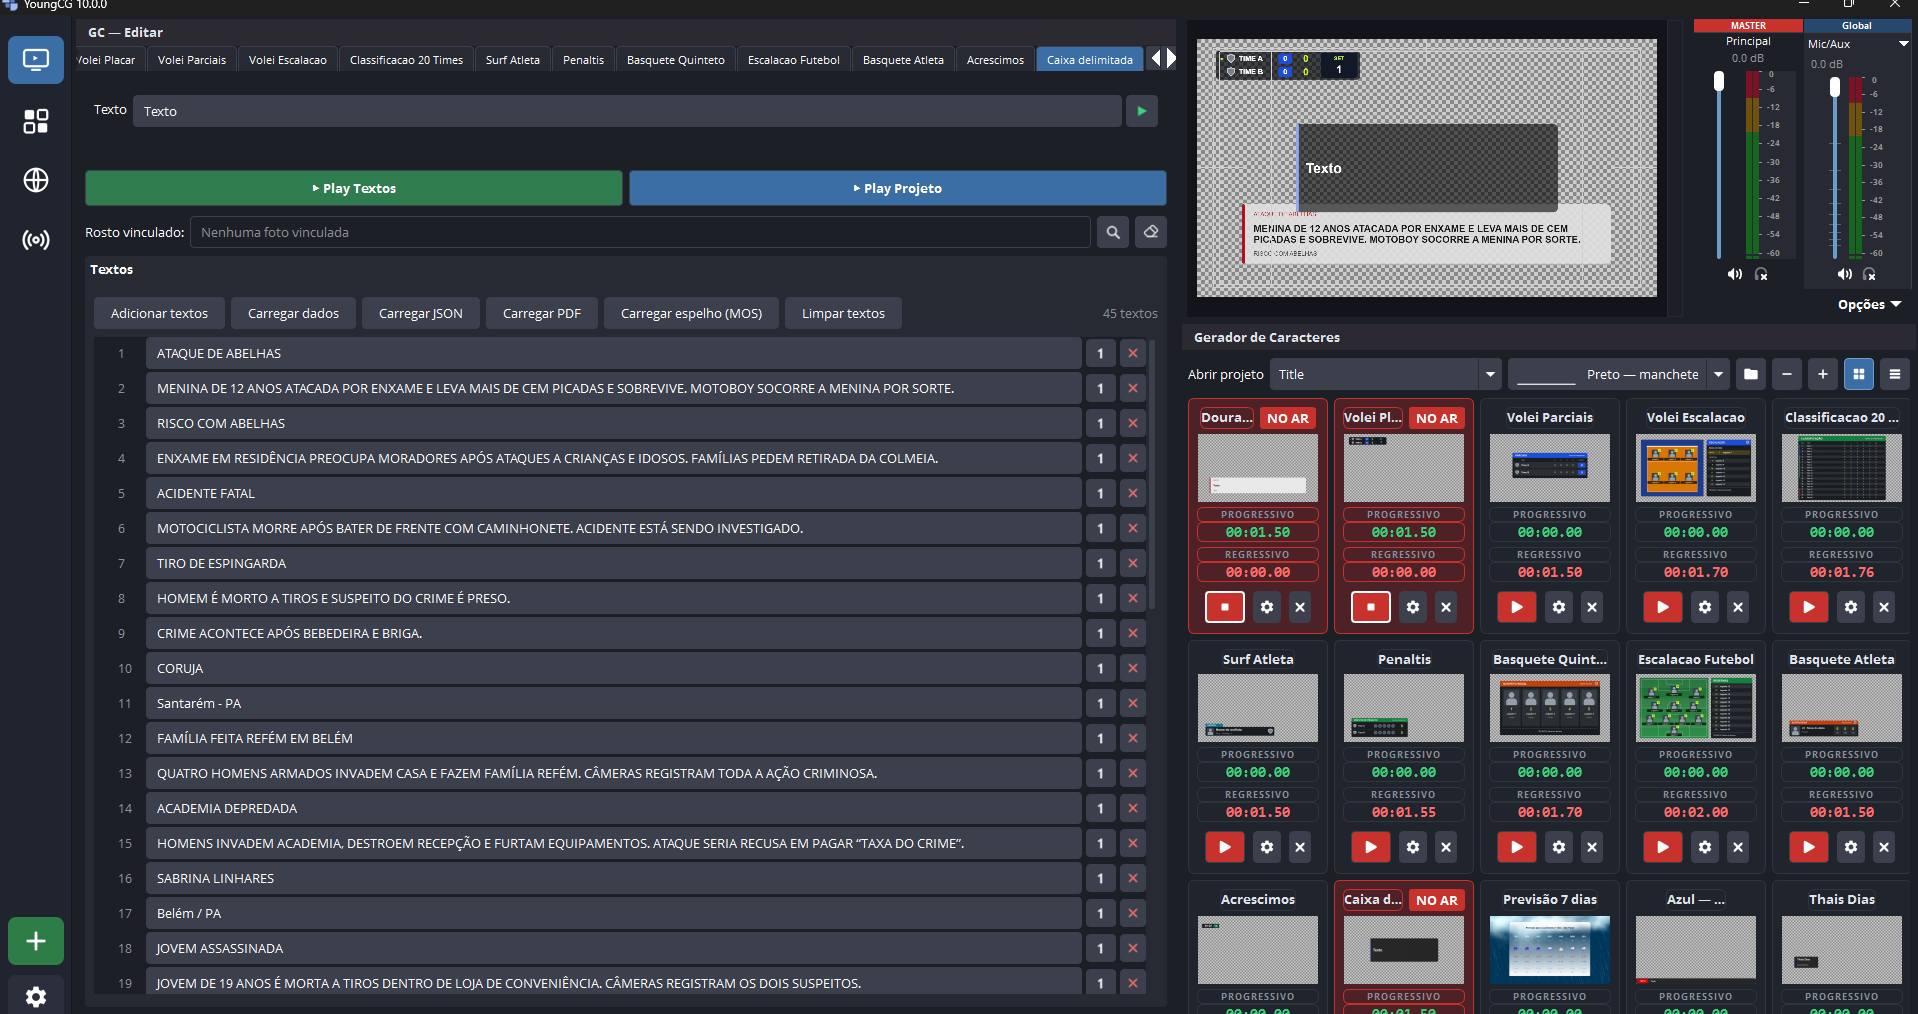Adjust the Master Principal volume slider handle

[1719, 81]
